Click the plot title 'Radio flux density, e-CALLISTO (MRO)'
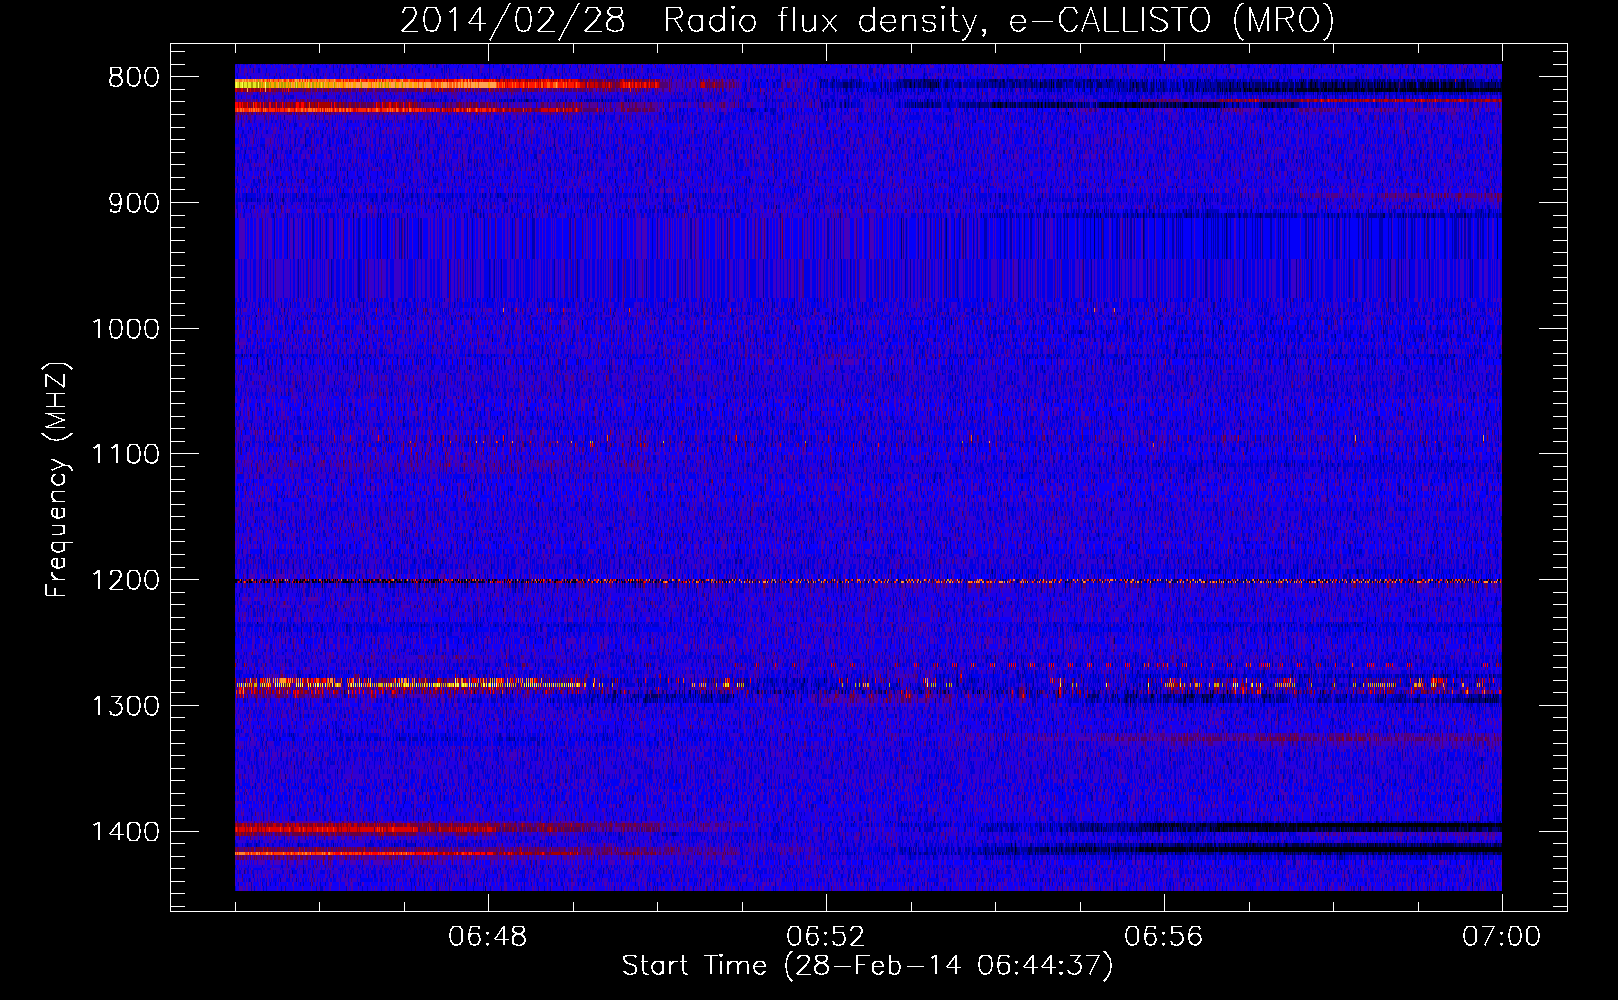 click(x=999, y=20)
